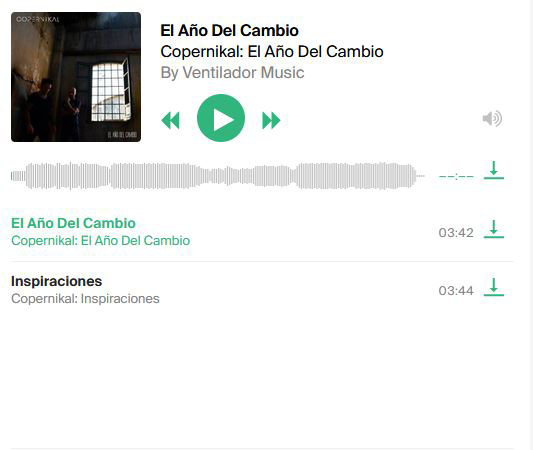Click the header title El Año Del Cambio
533x450 pixels.
tap(229, 31)
